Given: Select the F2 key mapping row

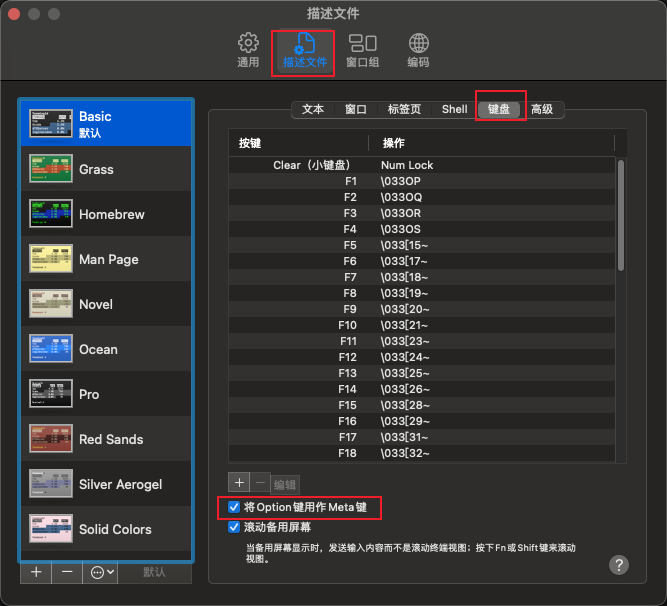Looking at the screenshot, I should 422,197.
